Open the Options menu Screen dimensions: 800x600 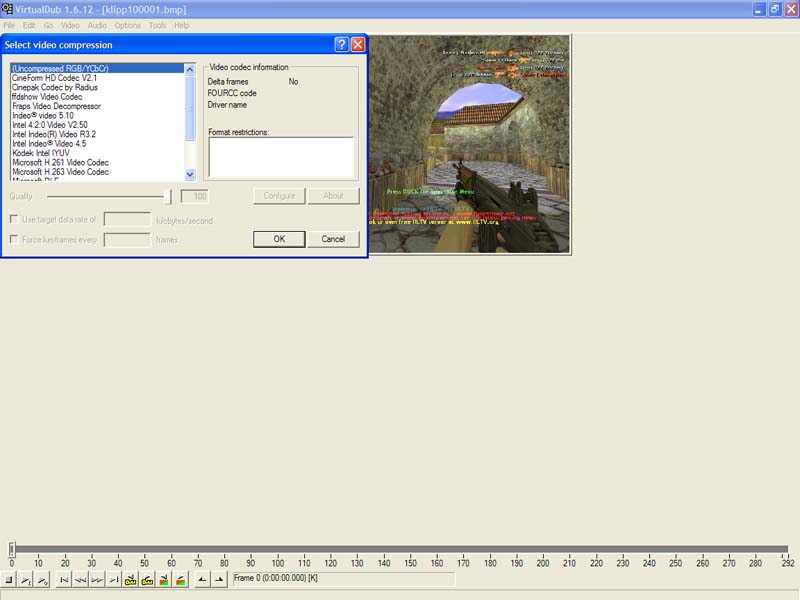128,25
